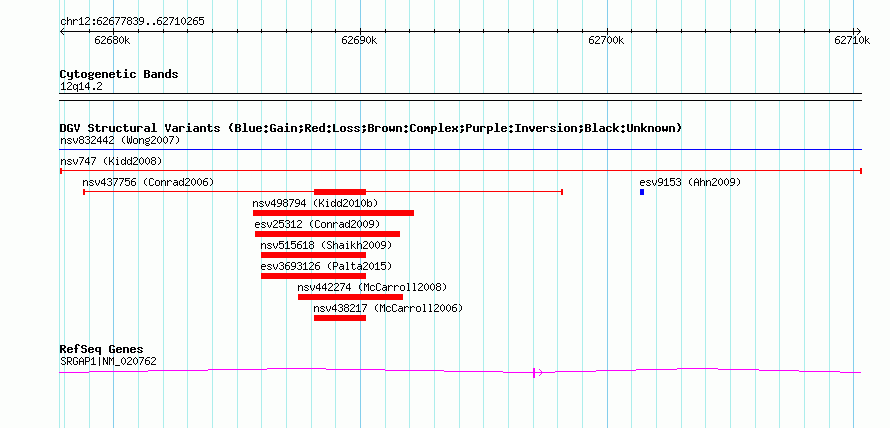Image resolution: width=890 pixels, height=428 pixels.
Task: Open the nsv498794 (Kidd2010b) variant label
Action: click(315, 203)
